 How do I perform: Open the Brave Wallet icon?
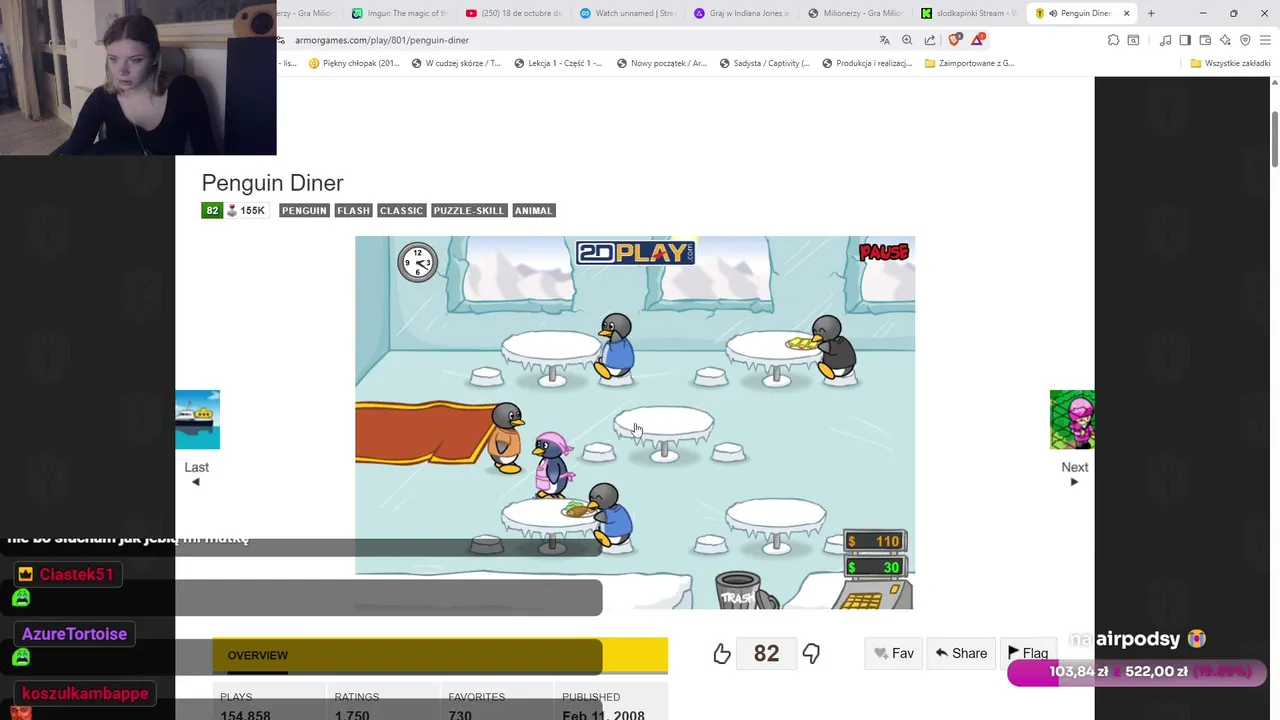[x=1205, y=40]
